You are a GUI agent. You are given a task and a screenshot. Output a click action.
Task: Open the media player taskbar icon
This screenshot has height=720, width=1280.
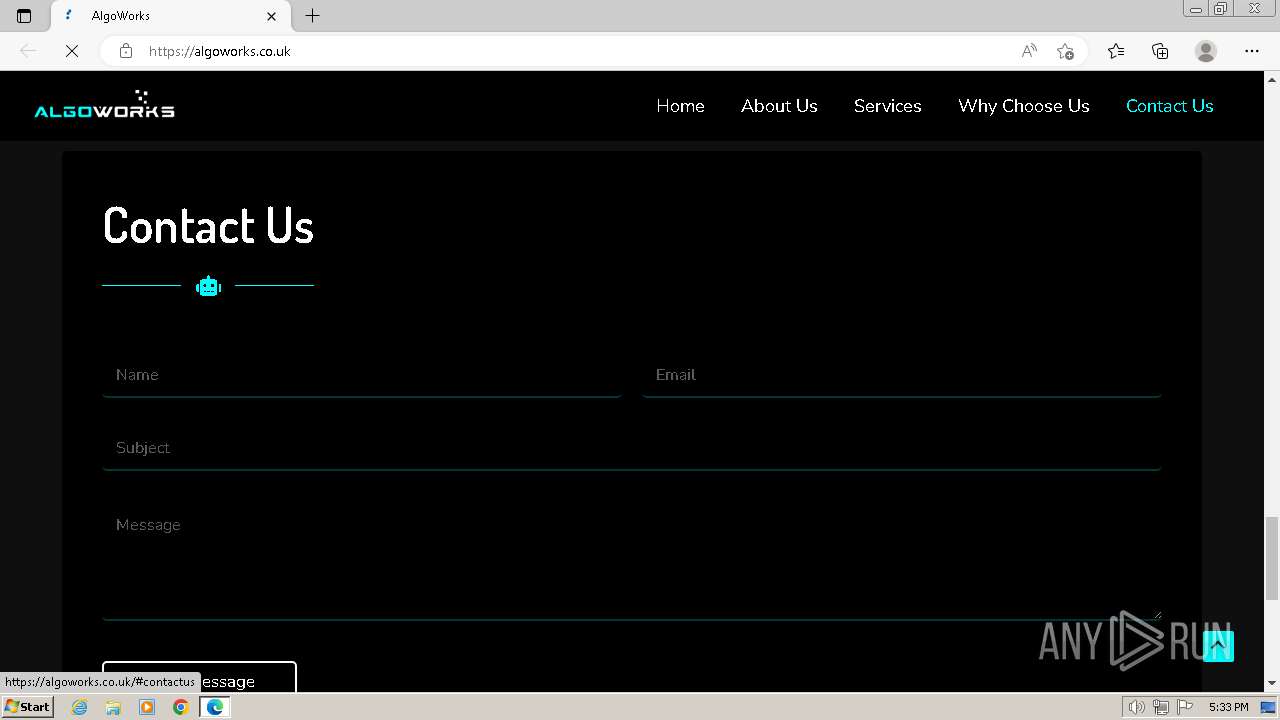pos(147,707)
